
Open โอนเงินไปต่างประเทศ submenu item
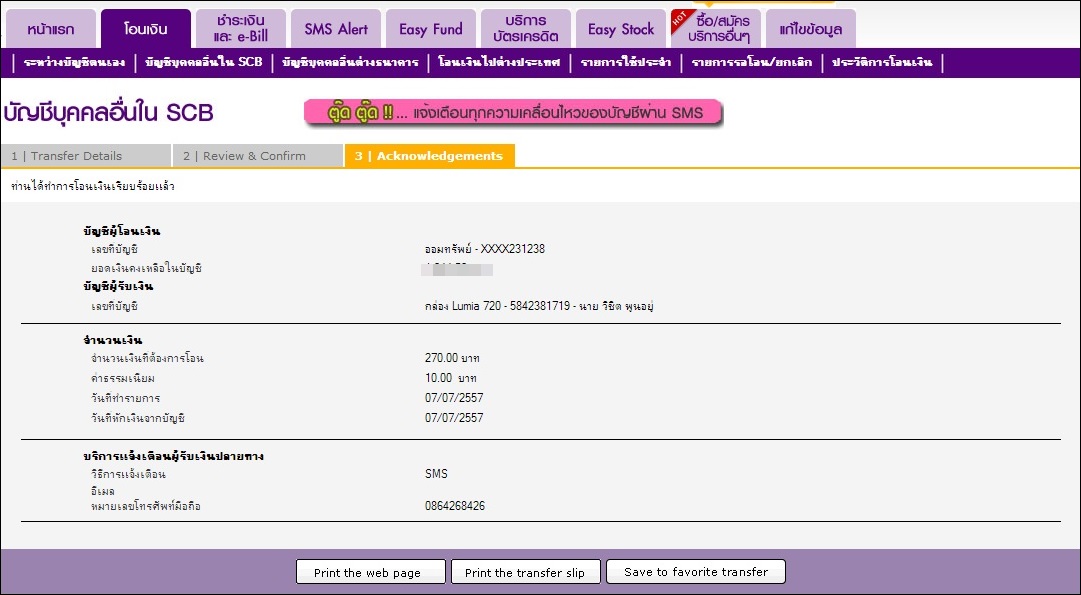499,62
